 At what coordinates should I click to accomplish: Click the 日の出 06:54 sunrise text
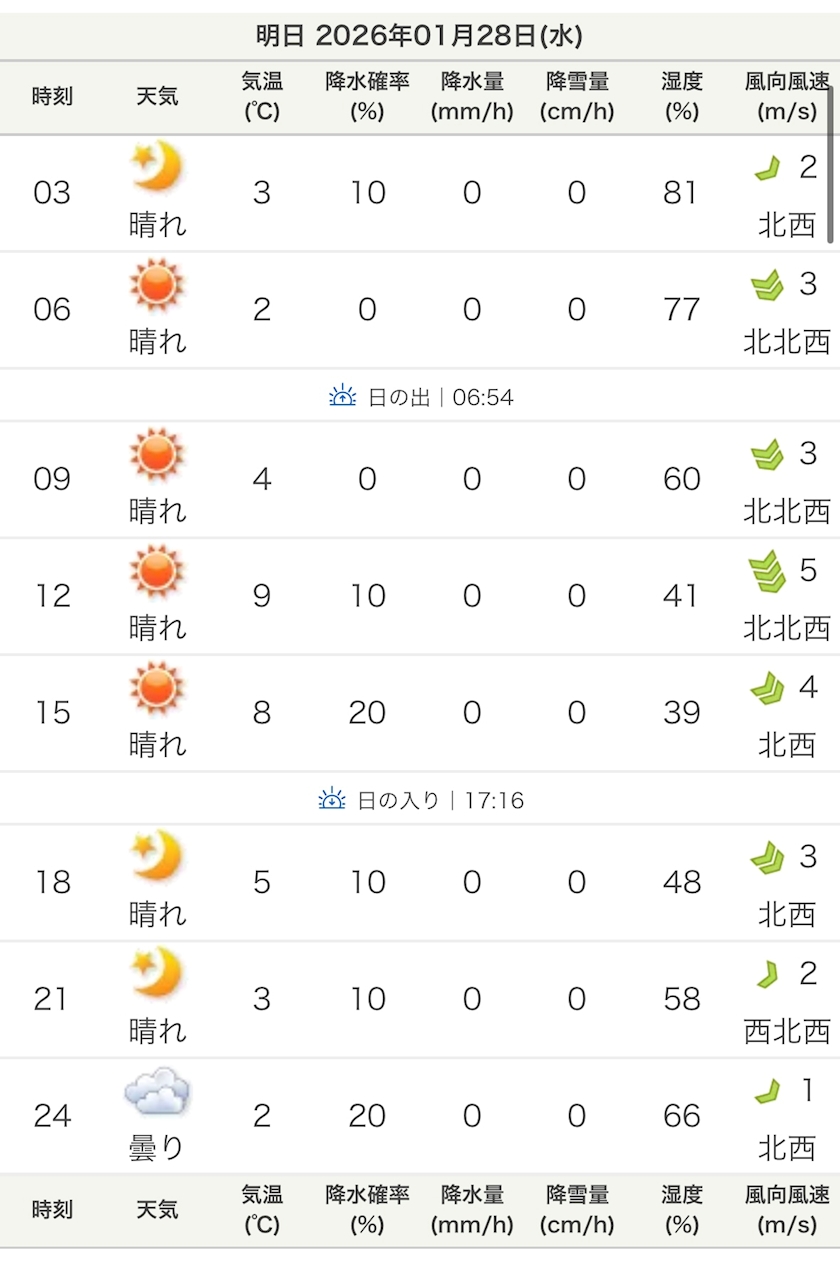(x=440, y=397)
